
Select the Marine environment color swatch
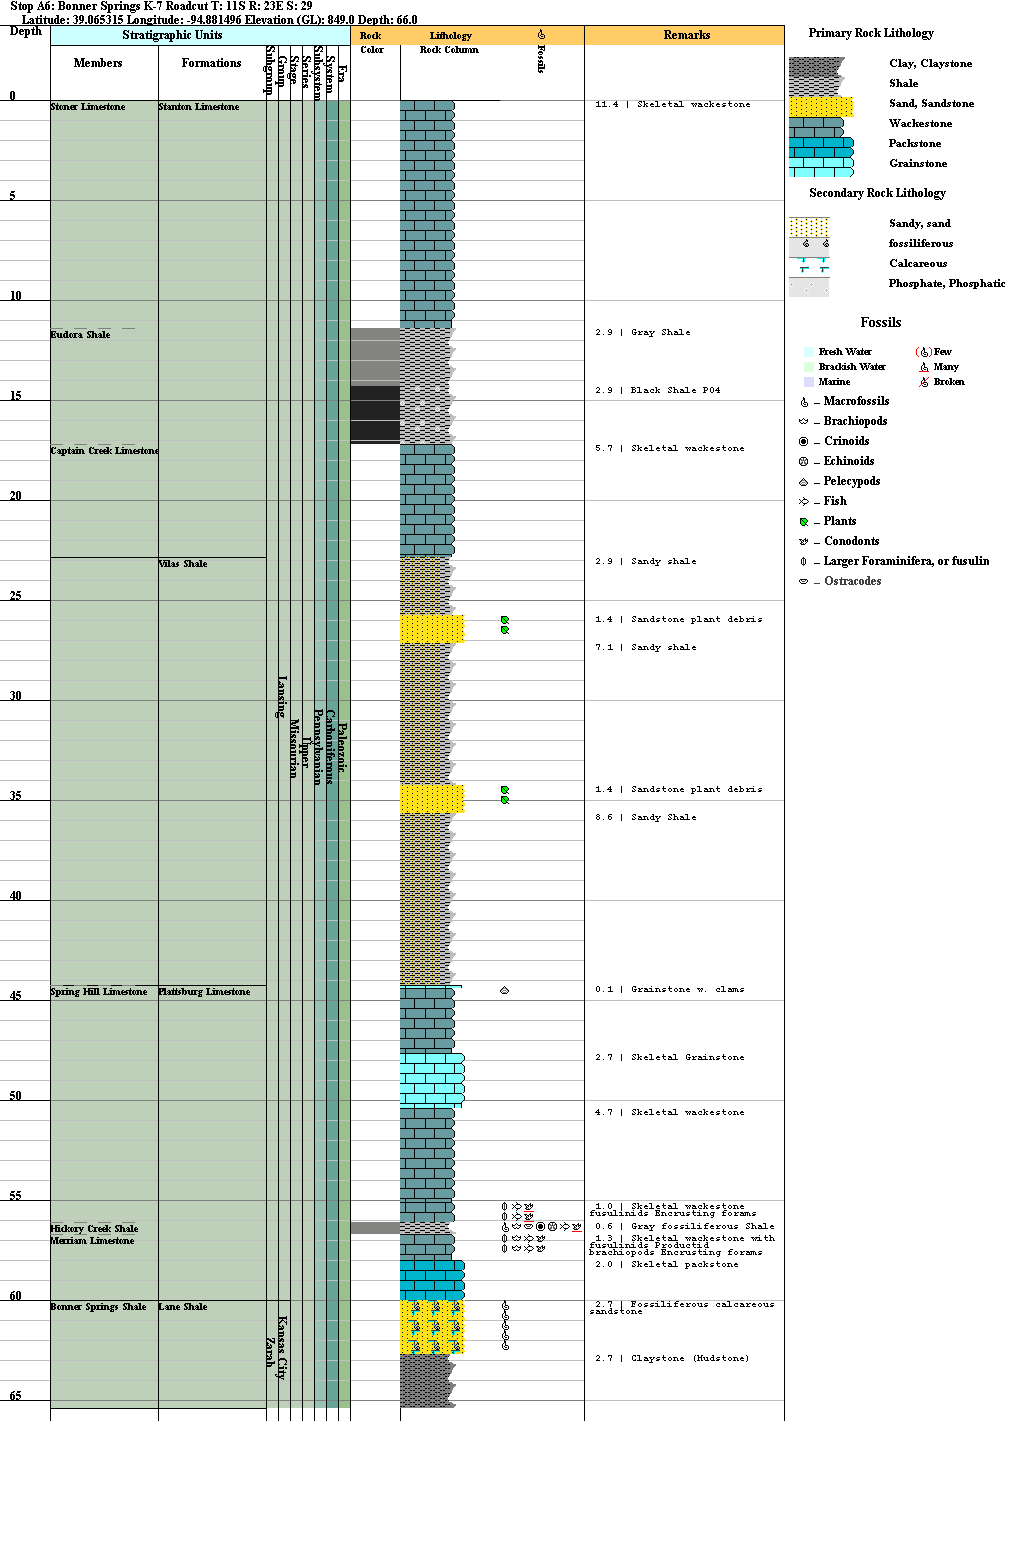809,382
